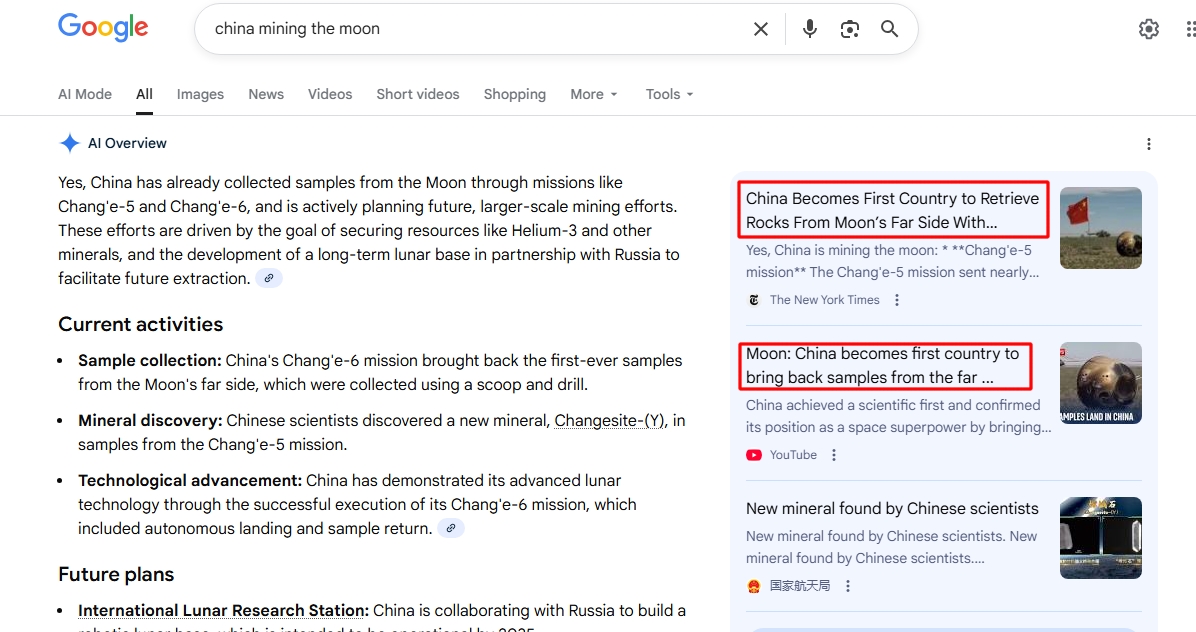Screen dimensions: 1196x632
Task: Open source link chip after 'future extraction'
Action: (268, 278)
